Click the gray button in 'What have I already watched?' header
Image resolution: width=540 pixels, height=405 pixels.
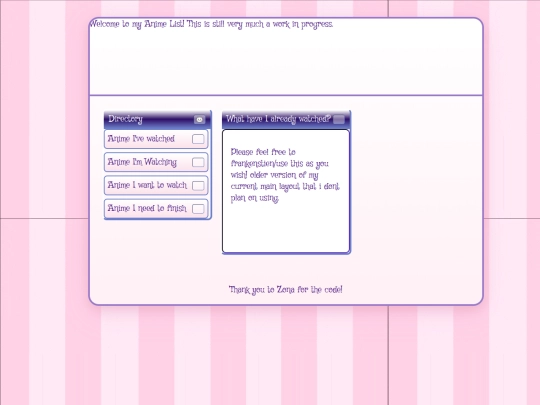pos(339,120)
